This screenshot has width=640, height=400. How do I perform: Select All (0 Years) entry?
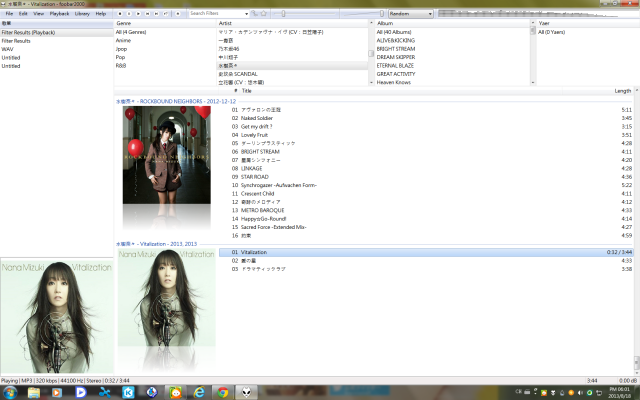point(588,32)
